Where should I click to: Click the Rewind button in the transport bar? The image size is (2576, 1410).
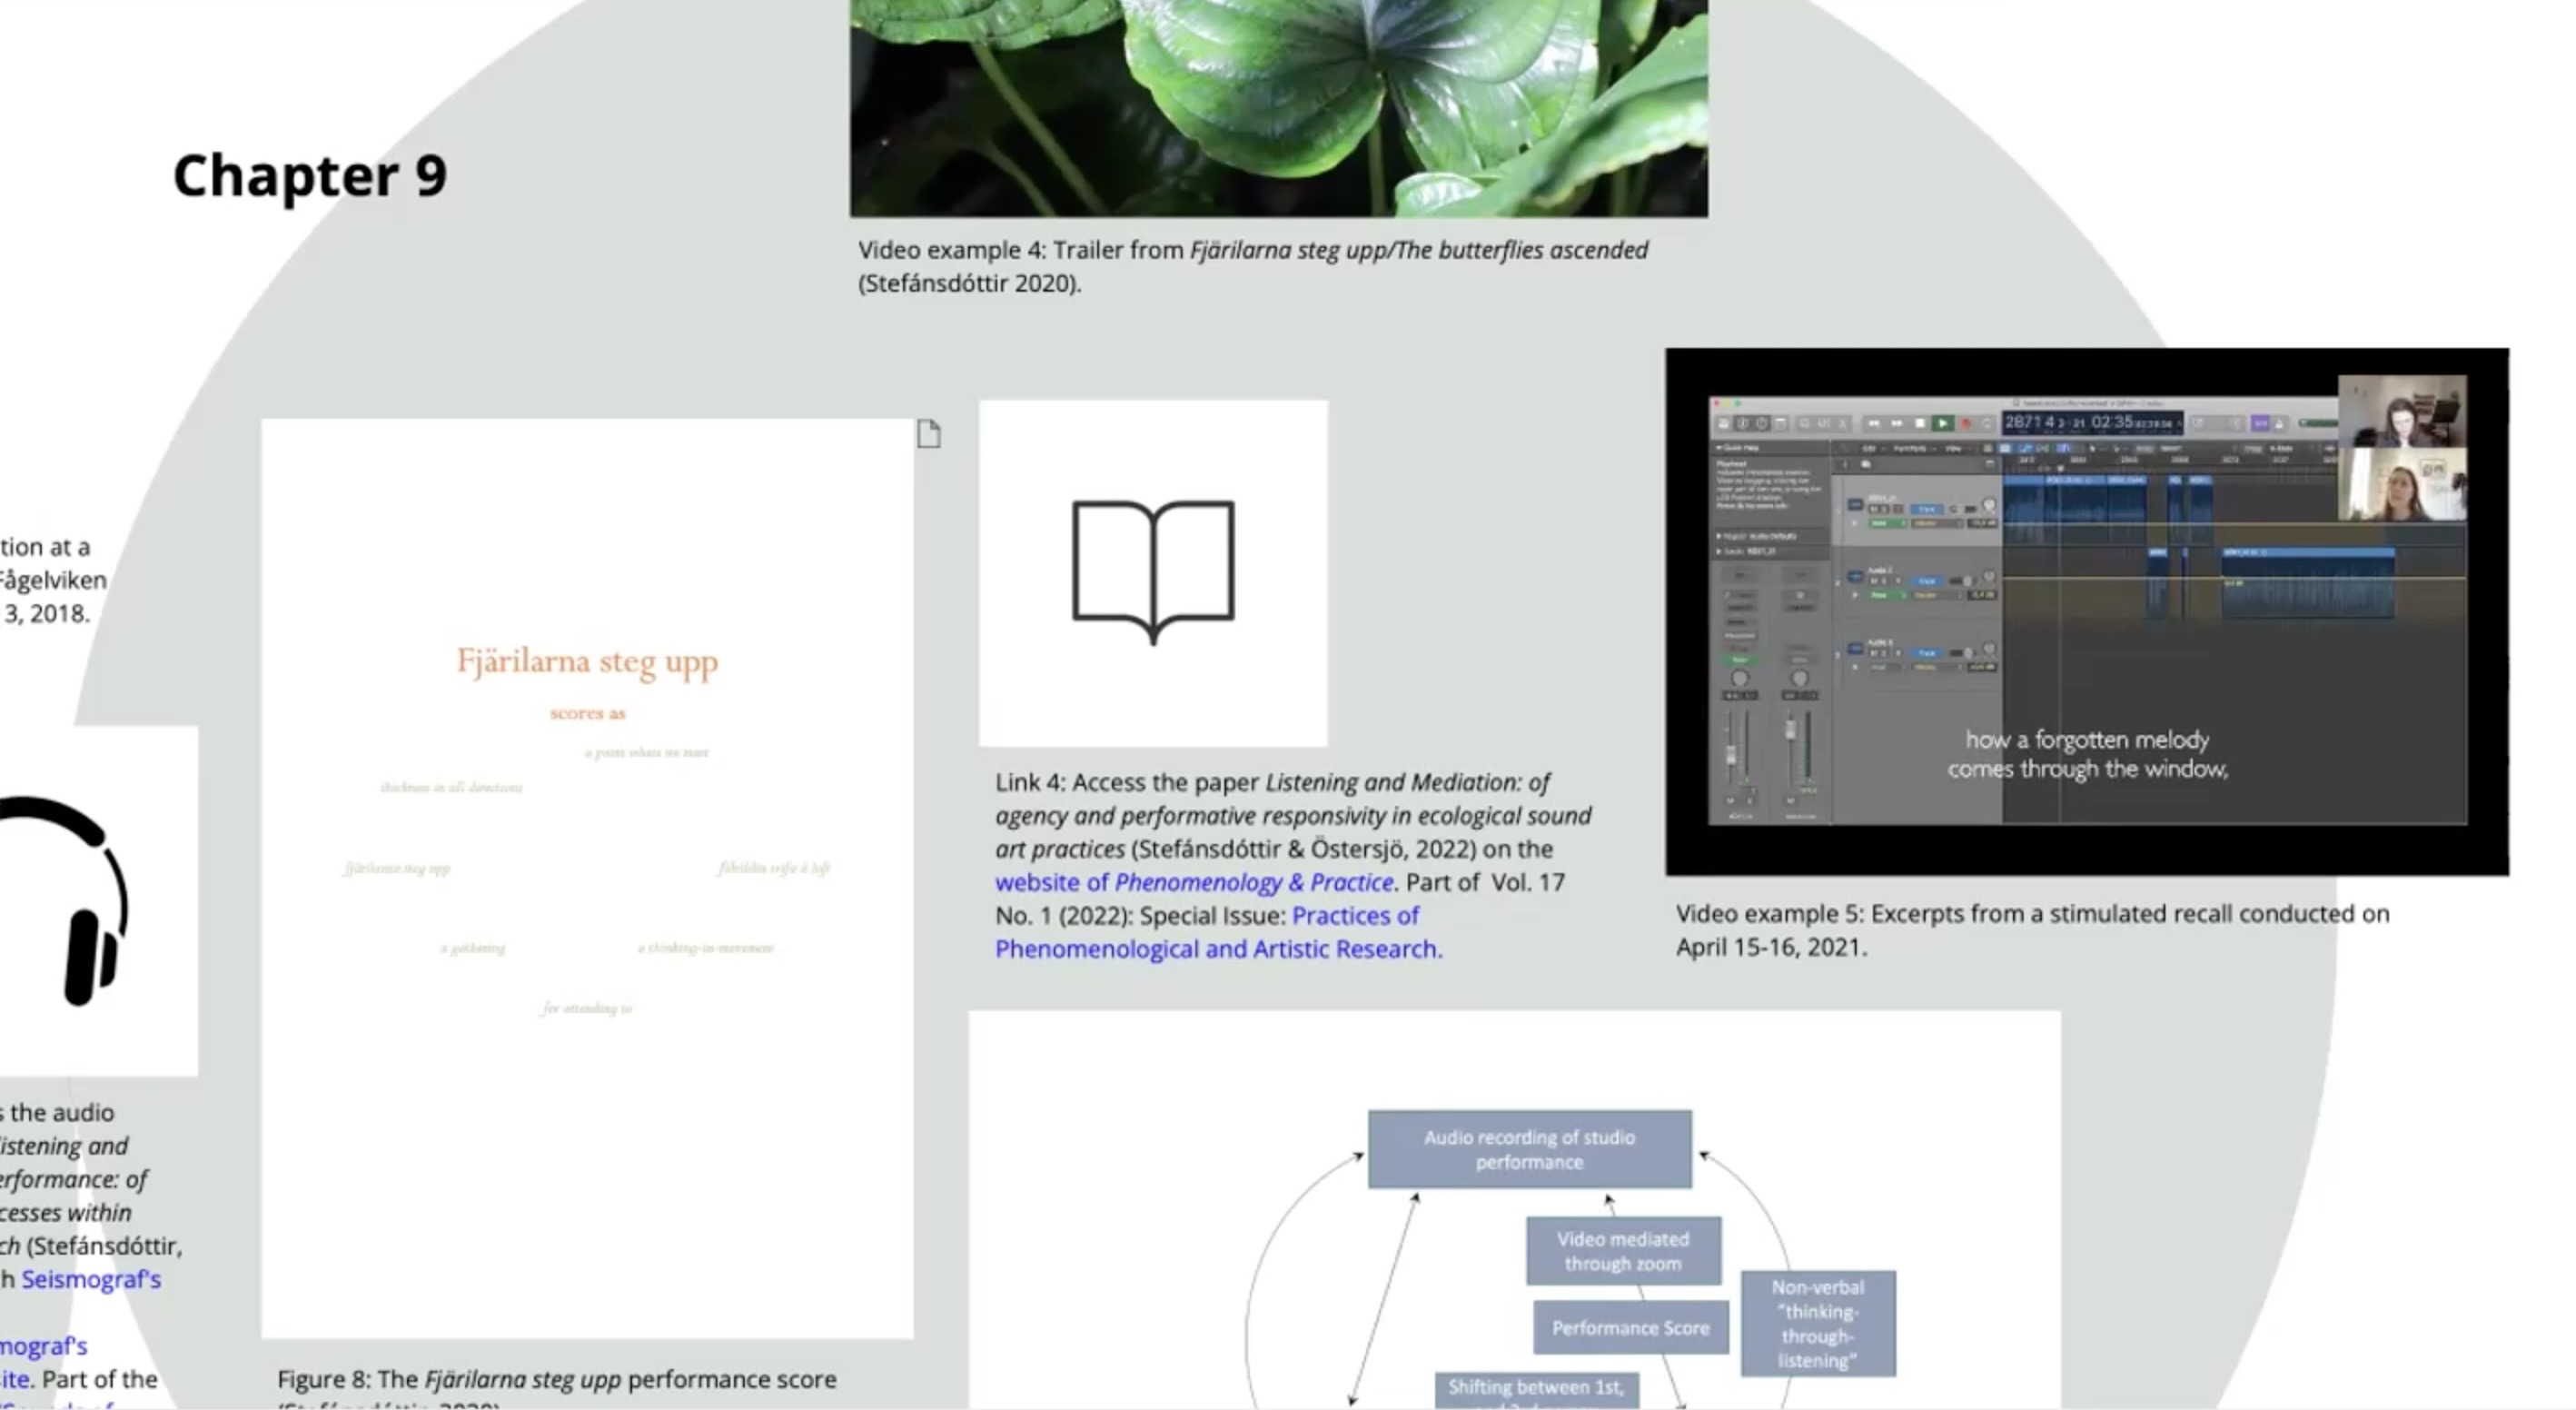1874,423
